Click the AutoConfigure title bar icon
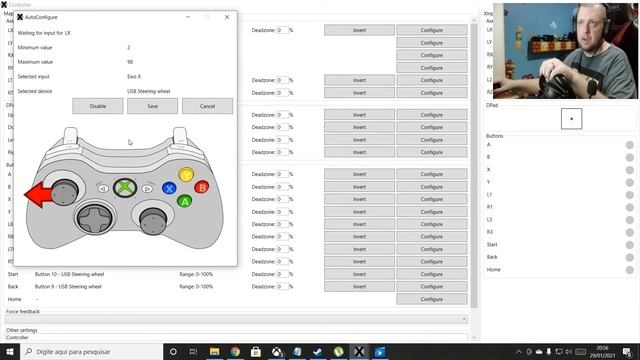640x360 pixels. (x=20, y=17)
